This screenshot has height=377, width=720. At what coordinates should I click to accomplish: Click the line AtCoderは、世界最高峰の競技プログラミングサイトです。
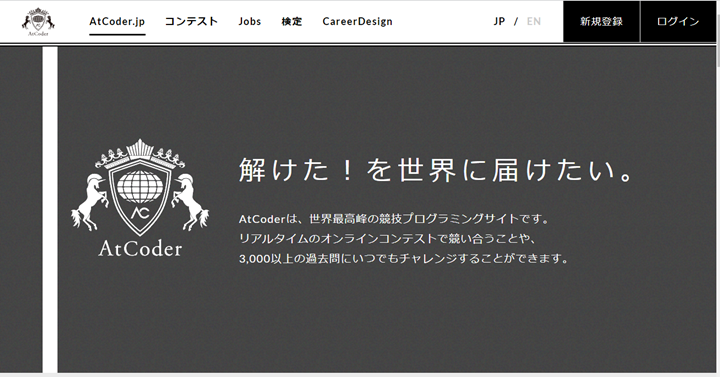394,219
